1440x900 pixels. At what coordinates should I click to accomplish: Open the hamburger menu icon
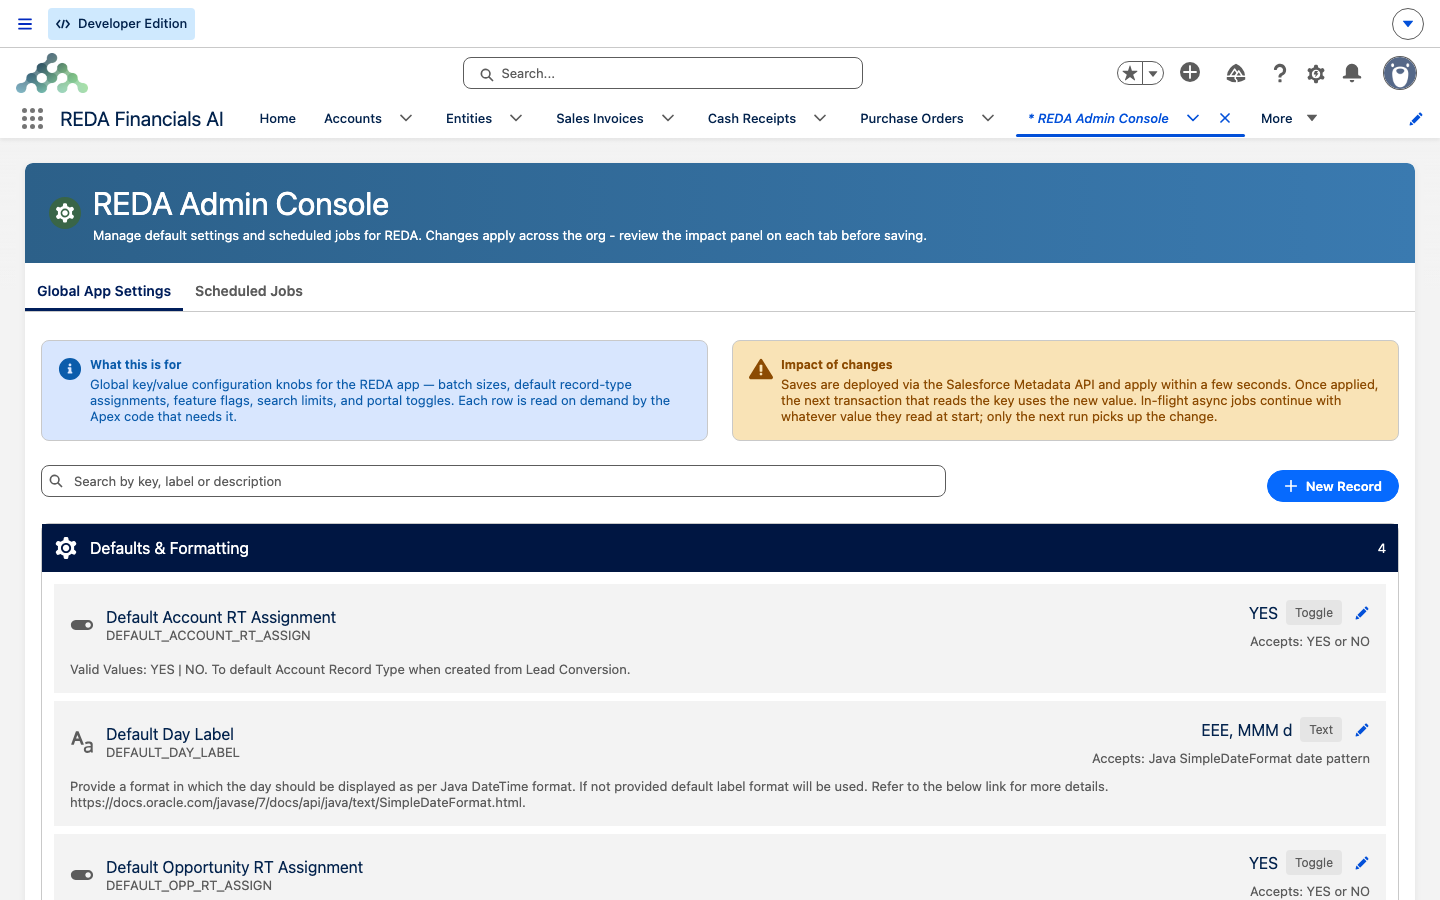(25, 24)
